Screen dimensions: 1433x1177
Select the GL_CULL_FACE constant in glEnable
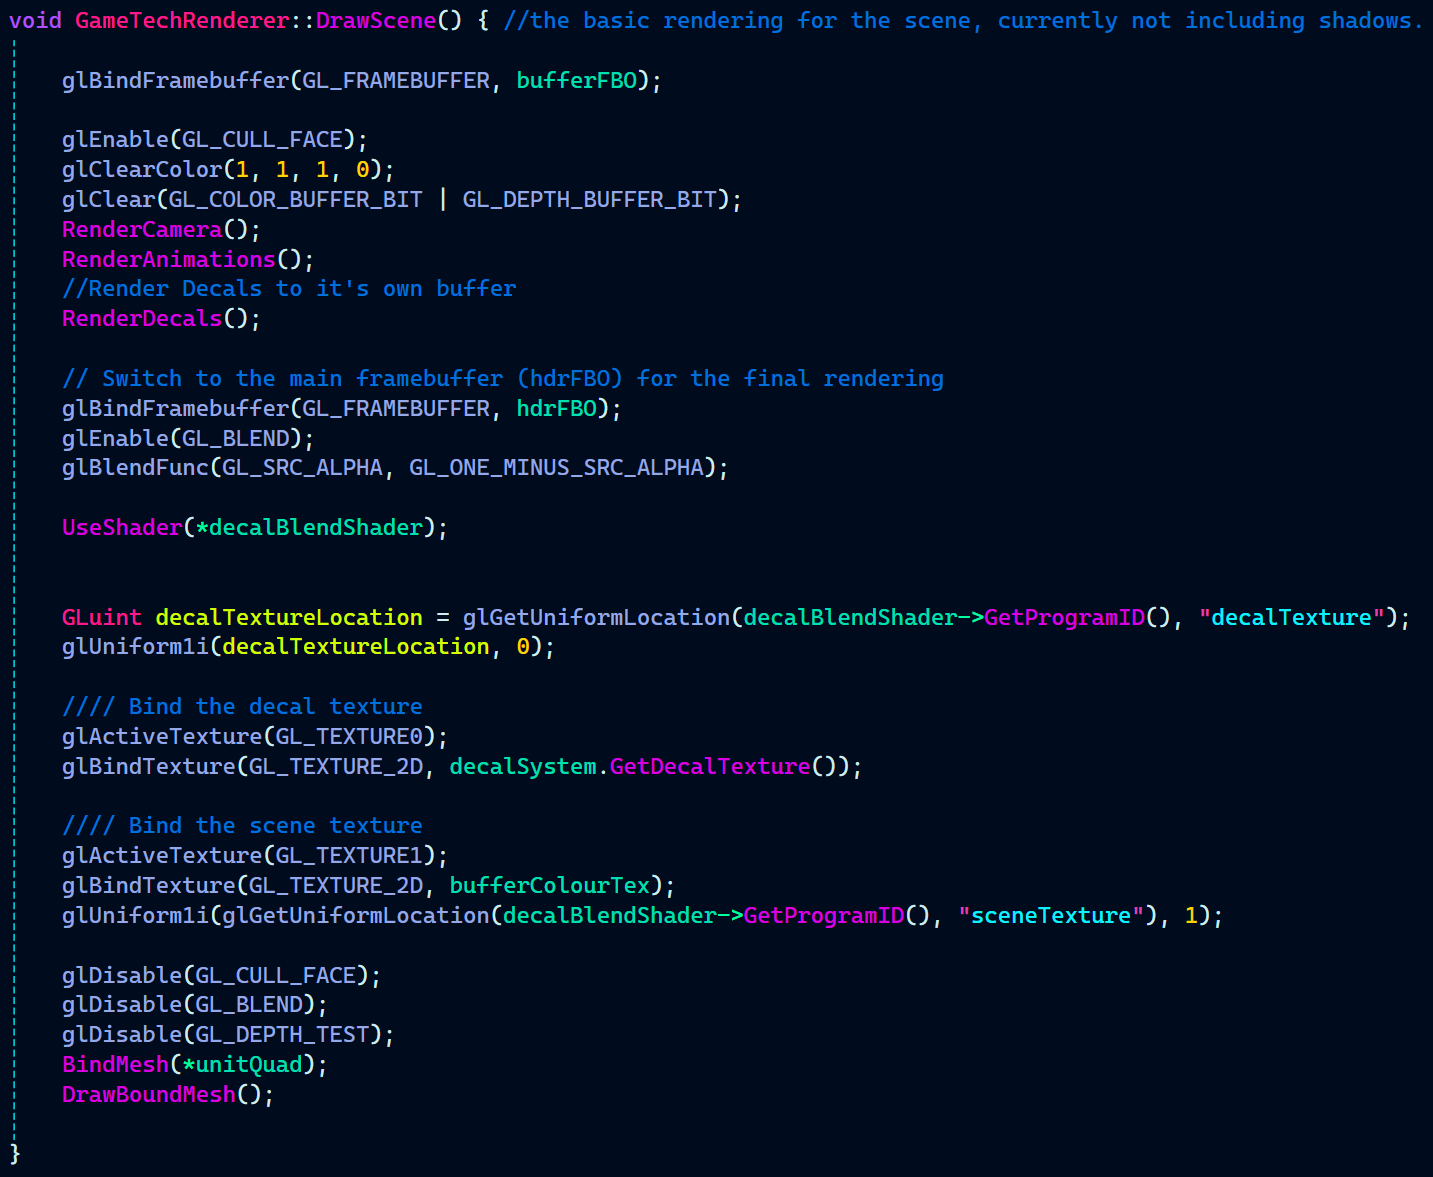262,139
